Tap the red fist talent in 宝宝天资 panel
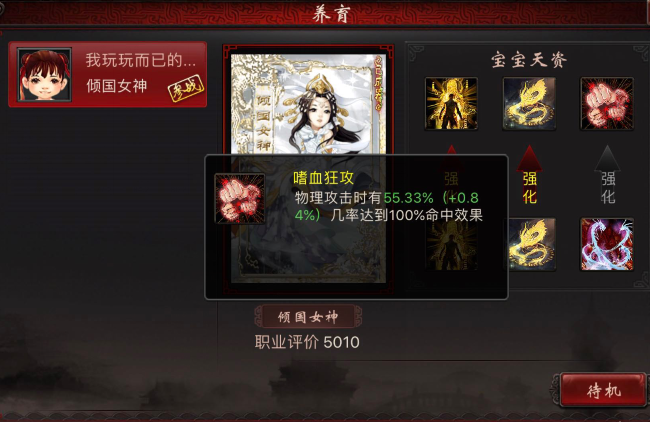This screenshot has height=422, width=650. [x=607, y=104]
